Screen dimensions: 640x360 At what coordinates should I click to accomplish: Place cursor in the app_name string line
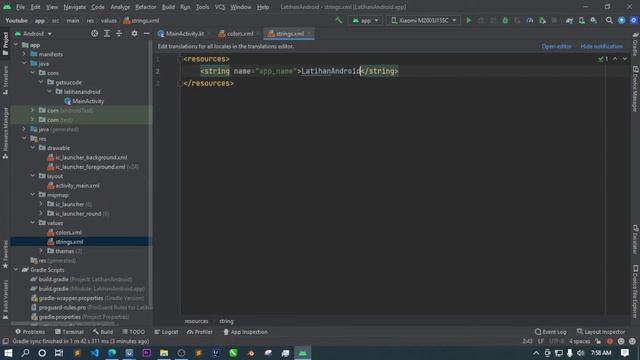299,71
